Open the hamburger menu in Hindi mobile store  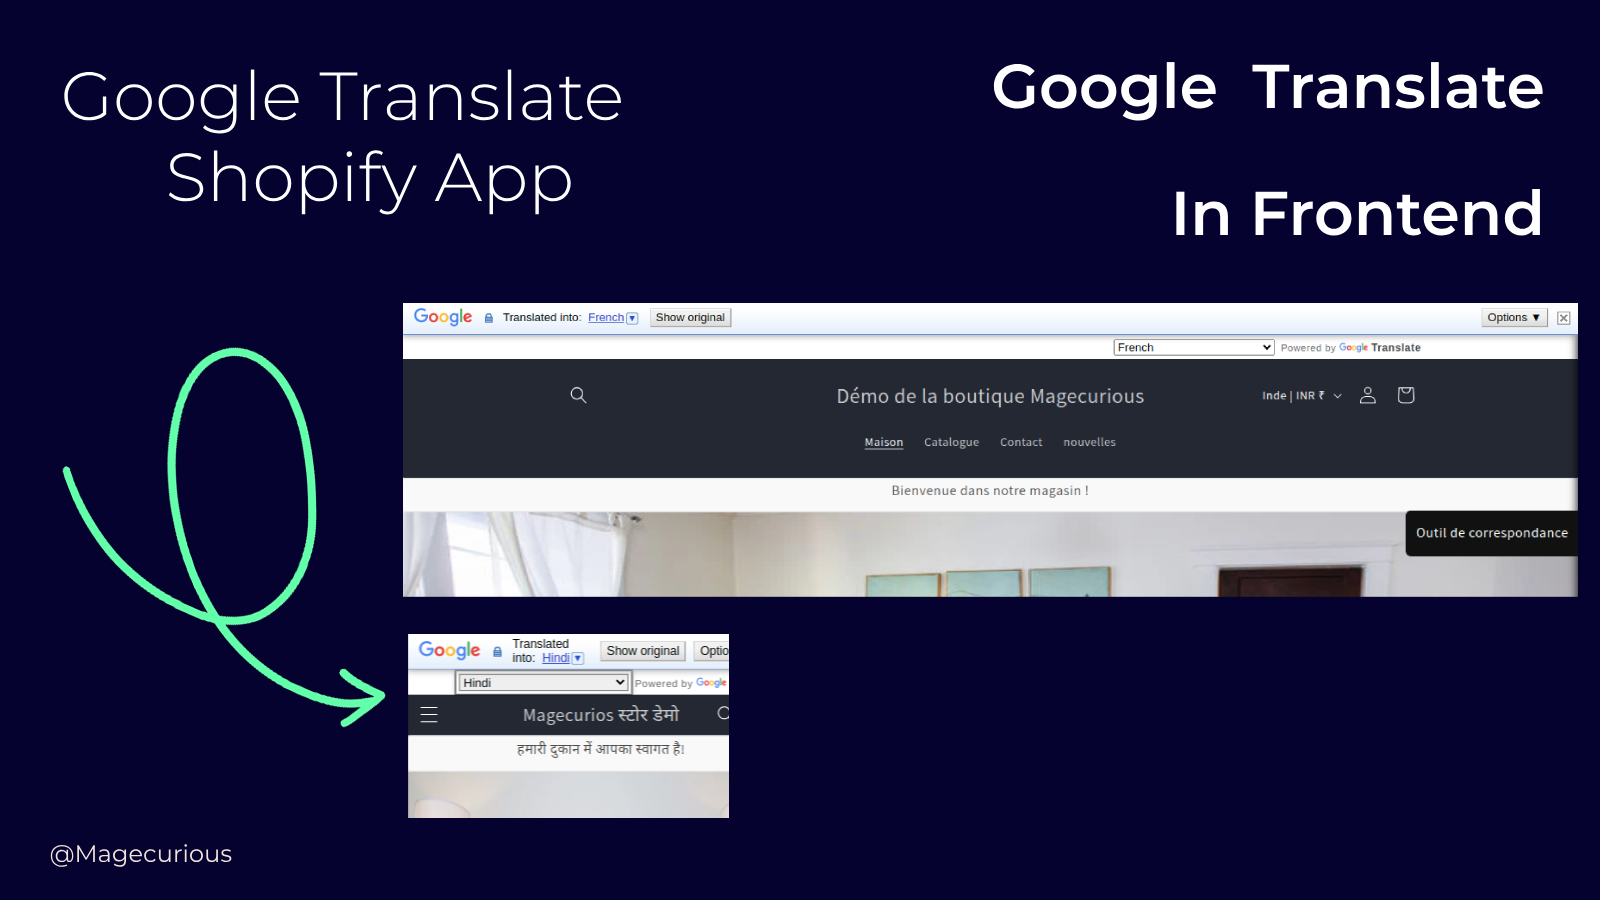(x=429, y=715)
